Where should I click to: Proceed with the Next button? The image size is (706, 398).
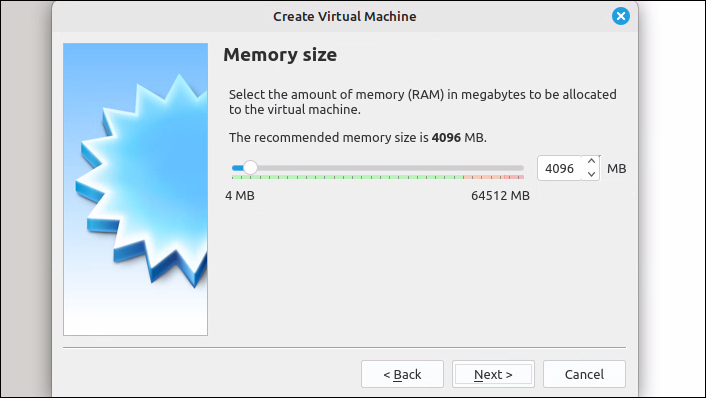pyautogui.click(x=493, y=374)
